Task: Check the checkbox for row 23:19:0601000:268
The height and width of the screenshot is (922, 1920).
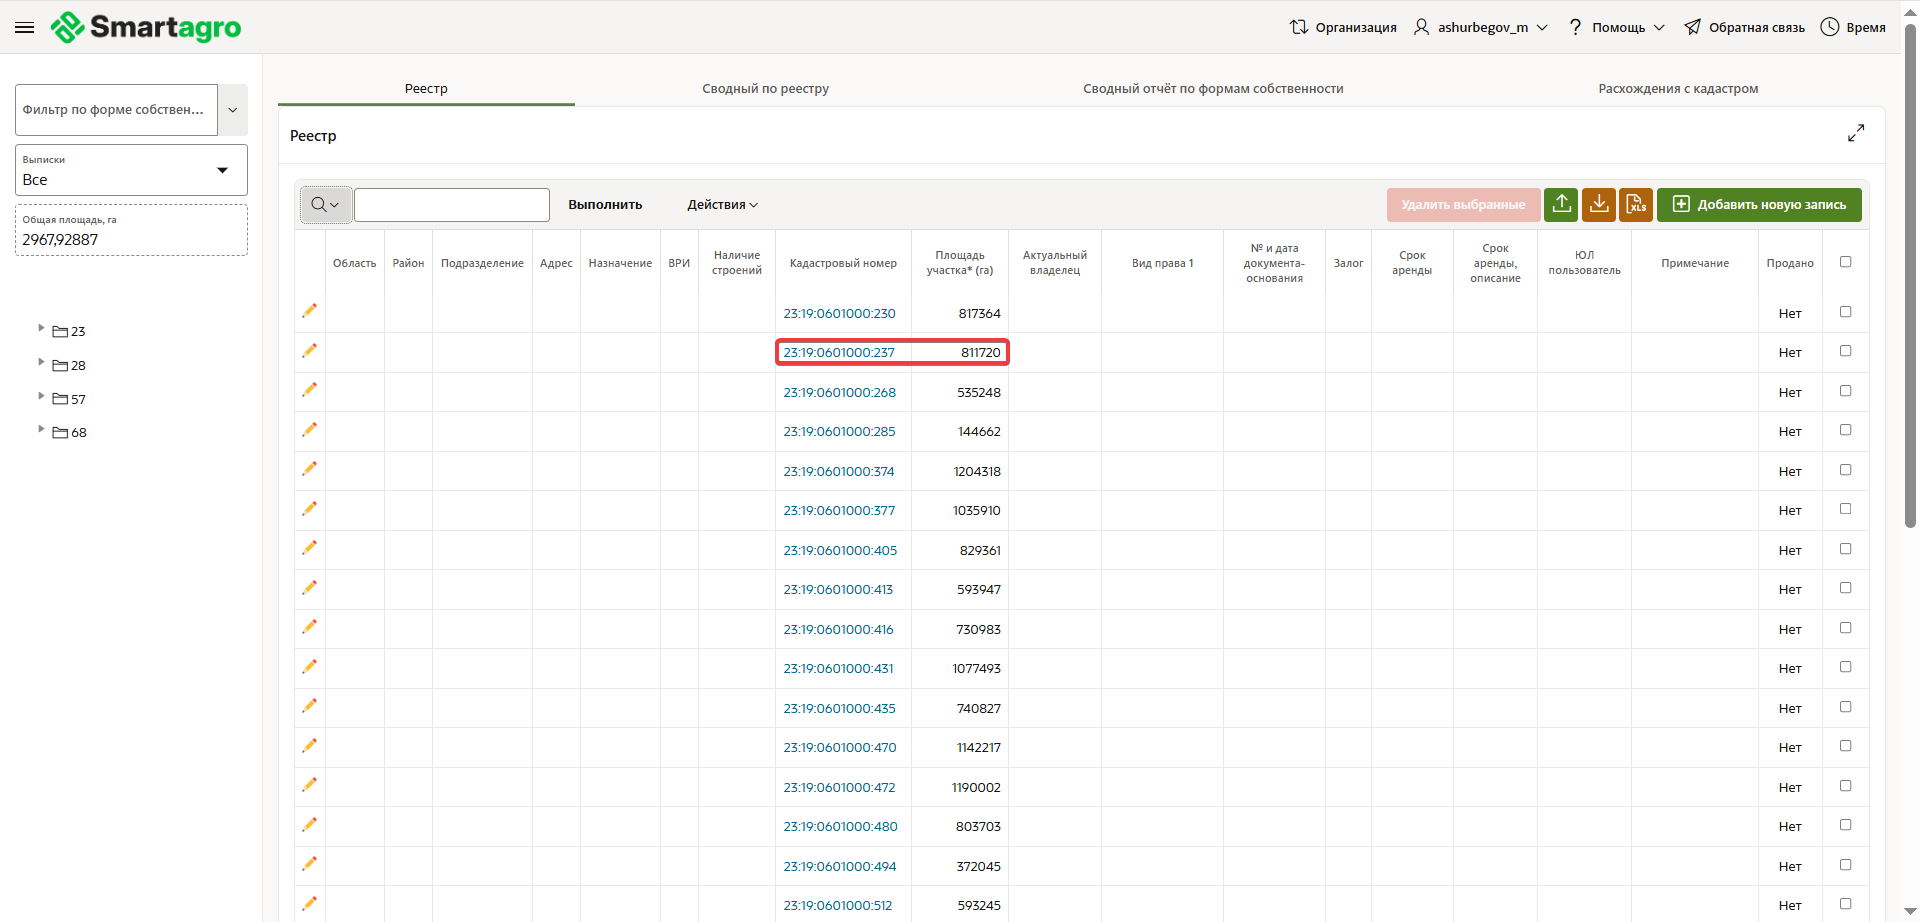Action: pyautogui.click(x=1846, y=391)
